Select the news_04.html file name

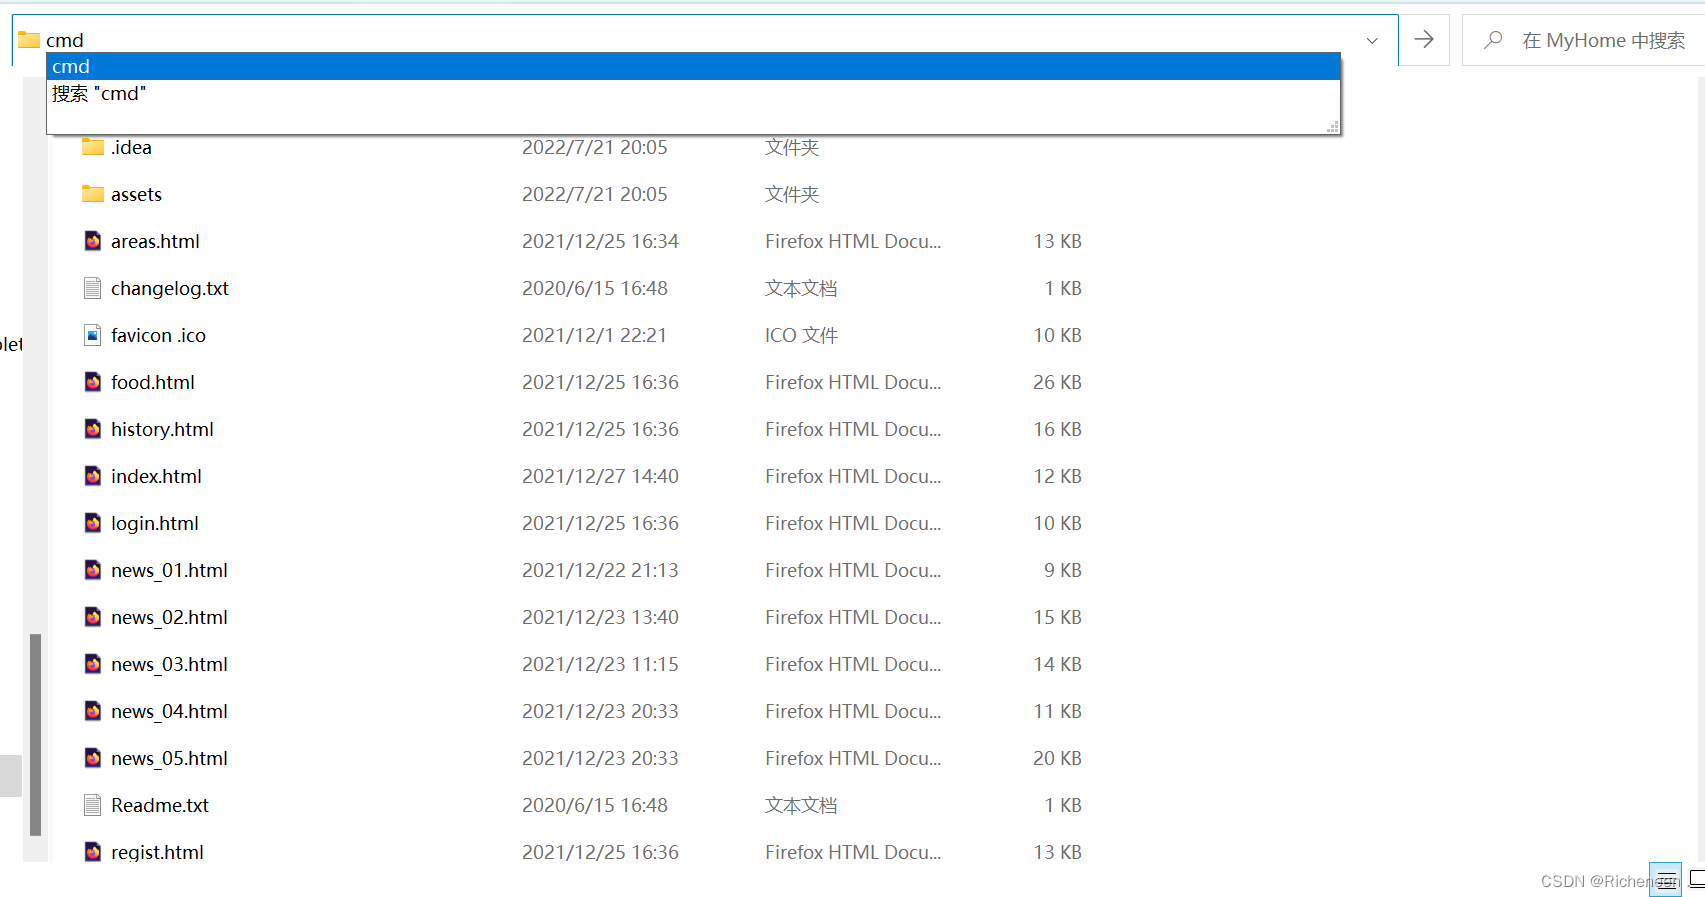169,711
